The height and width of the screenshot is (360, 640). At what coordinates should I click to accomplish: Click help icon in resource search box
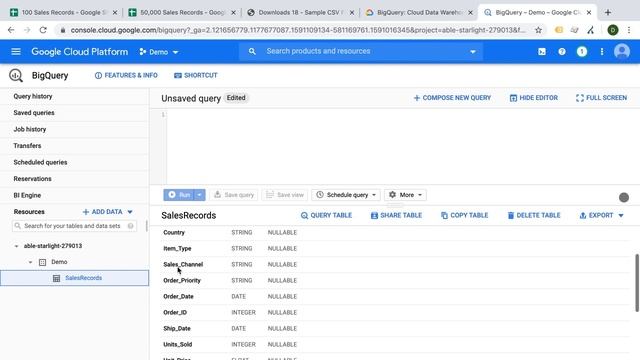131,226
